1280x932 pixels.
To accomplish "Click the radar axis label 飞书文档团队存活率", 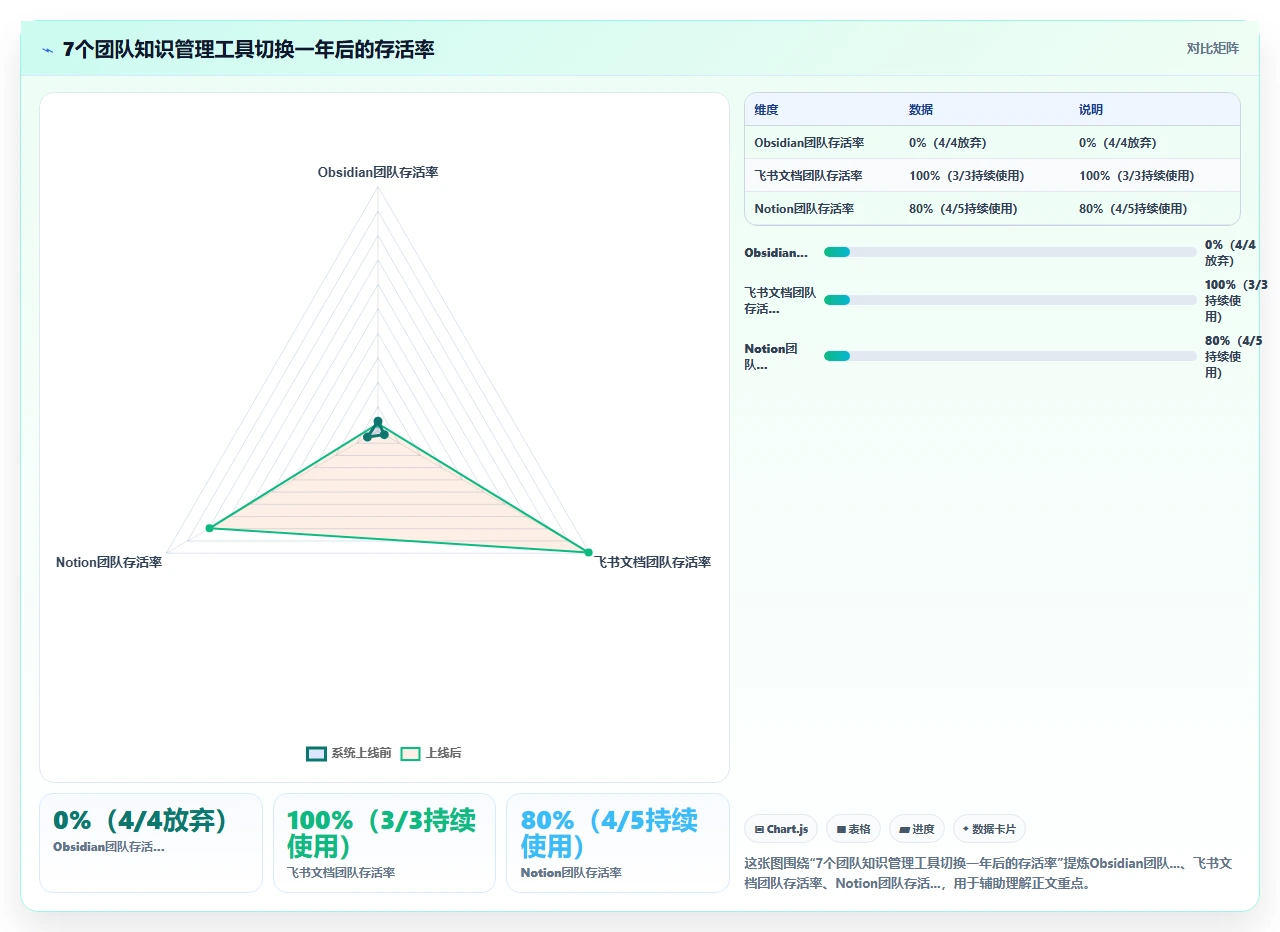I will pos(653,562).
